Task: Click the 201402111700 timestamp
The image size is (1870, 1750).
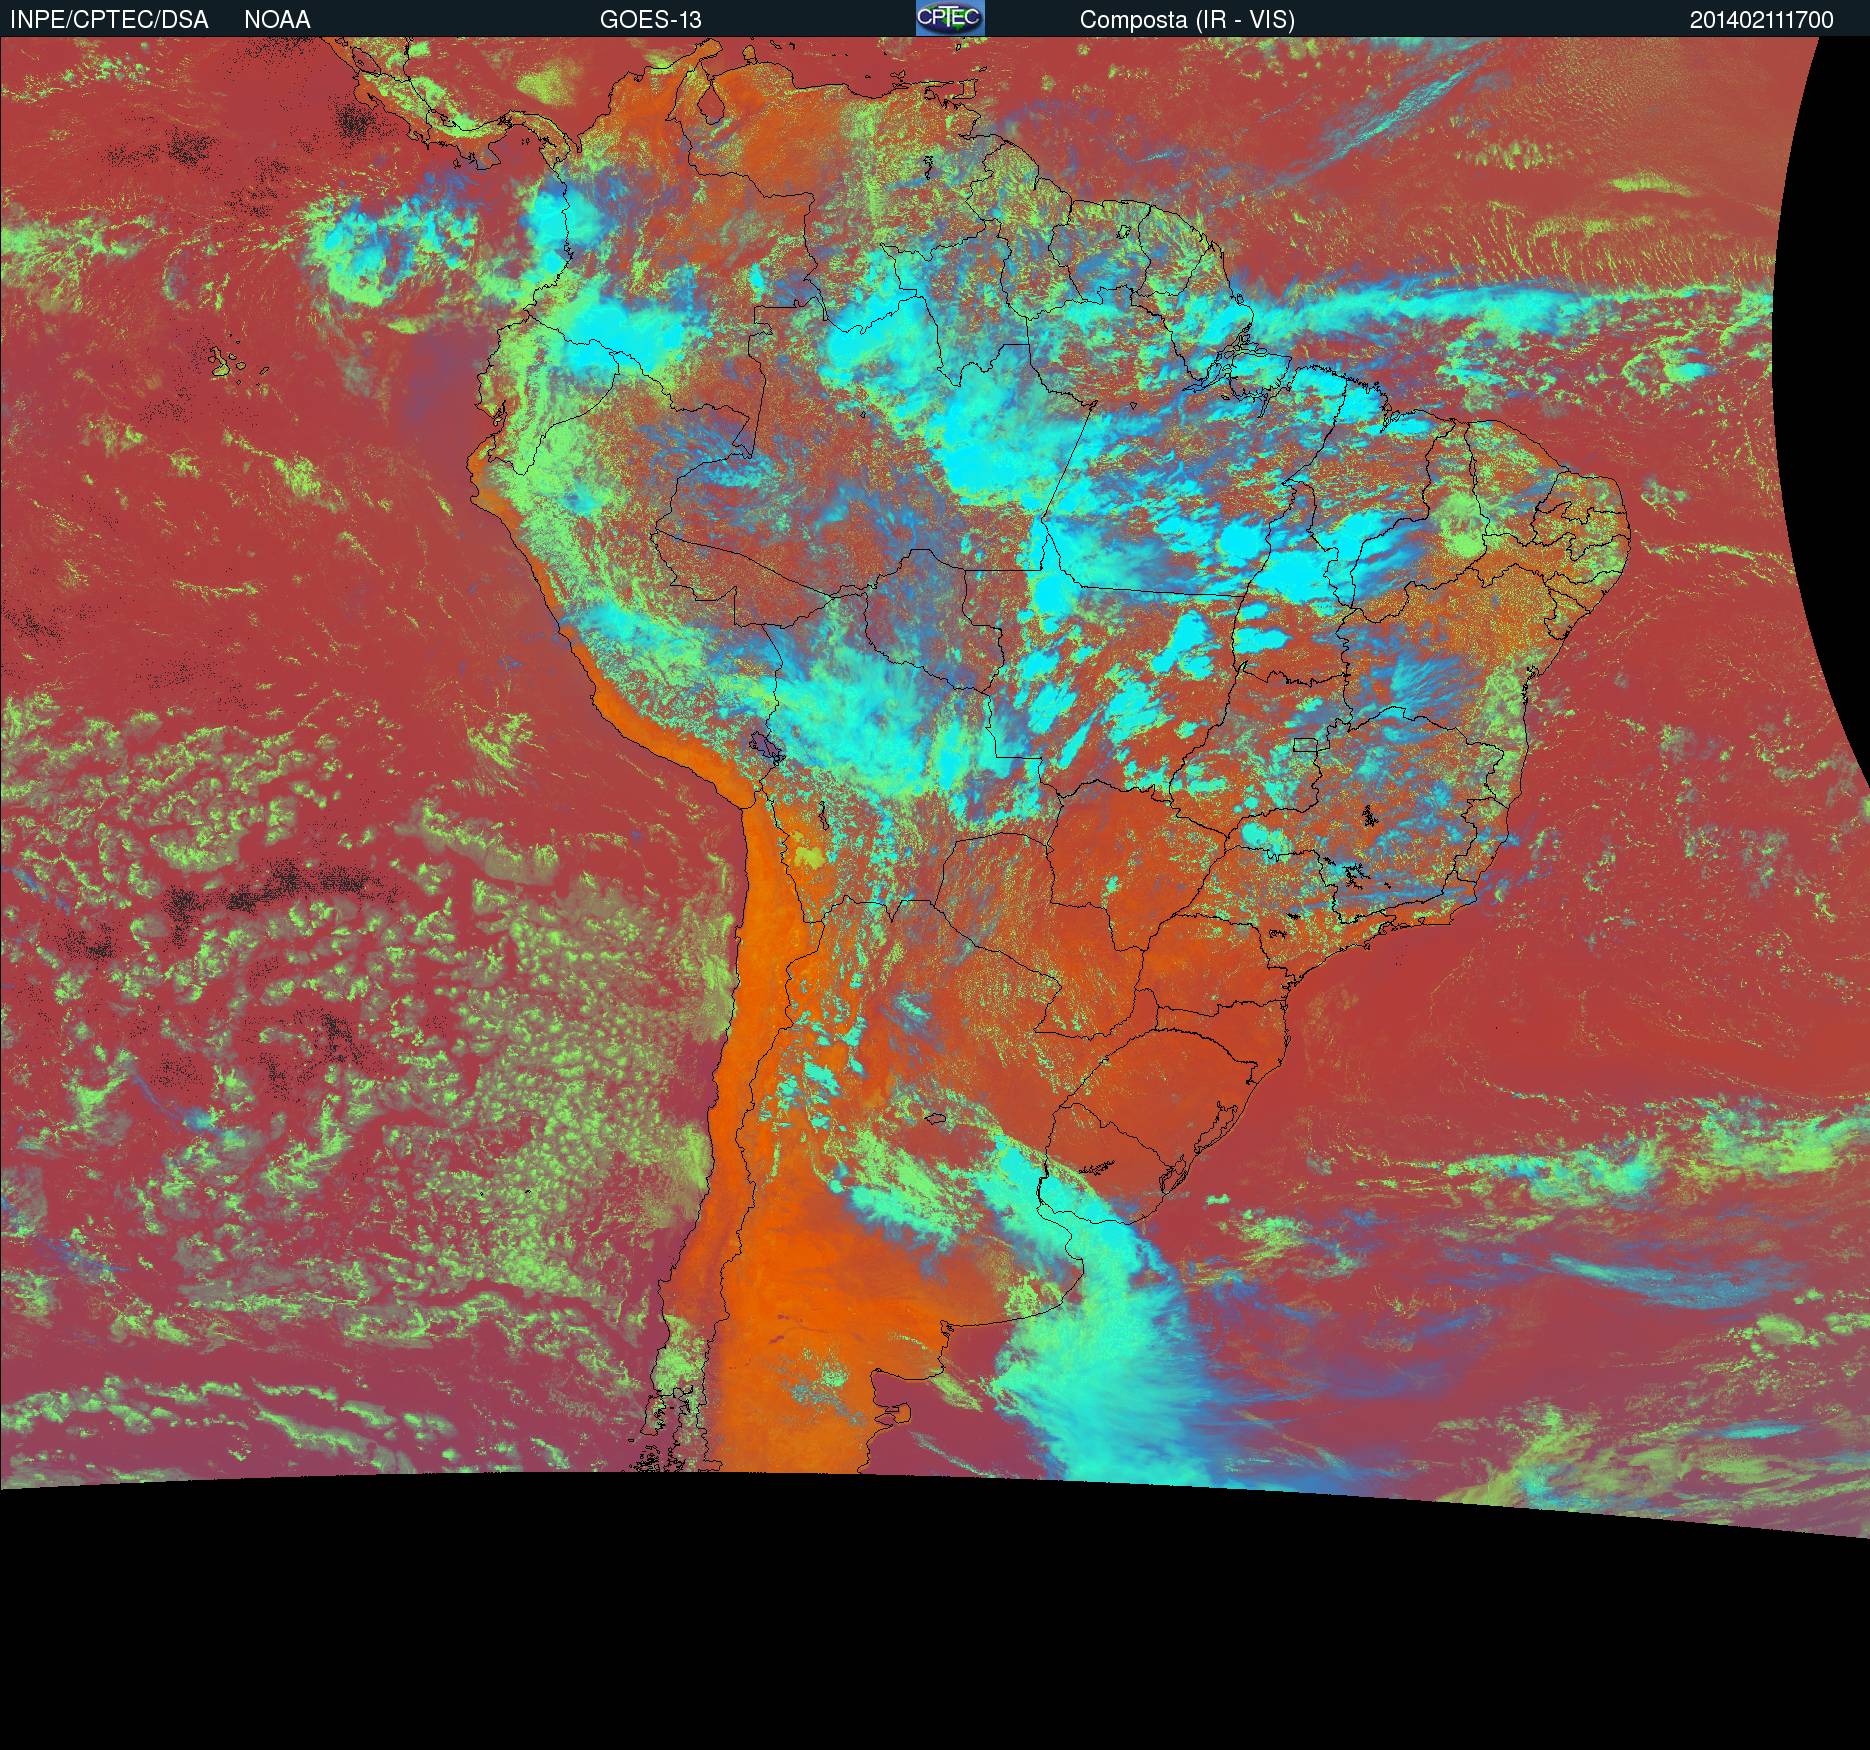Action: pos(1761,20)
